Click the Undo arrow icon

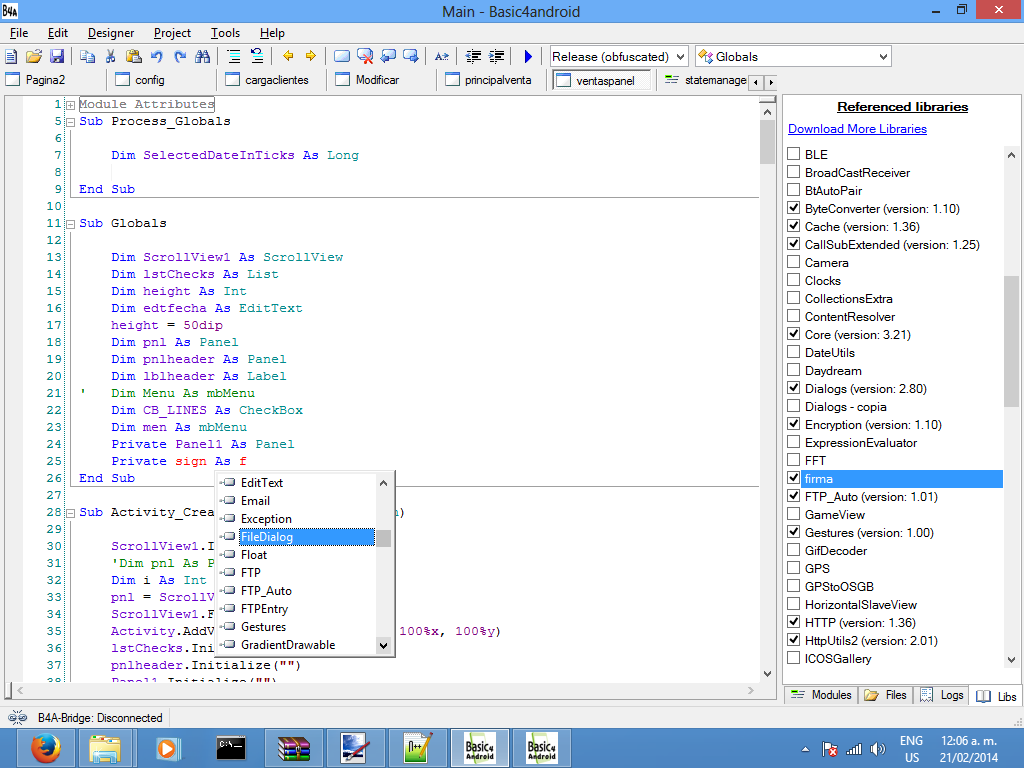point(157,56)
